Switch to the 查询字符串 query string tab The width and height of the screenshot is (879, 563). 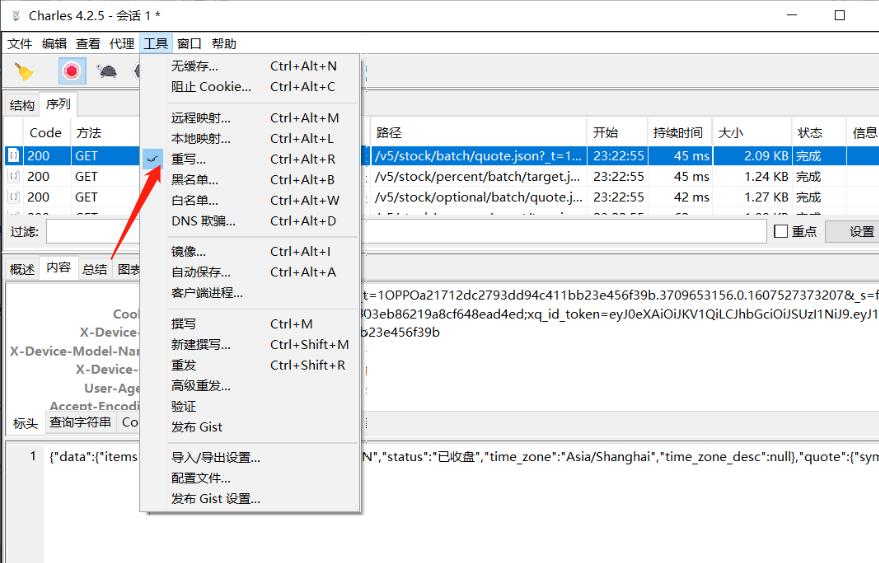point(80,422)
